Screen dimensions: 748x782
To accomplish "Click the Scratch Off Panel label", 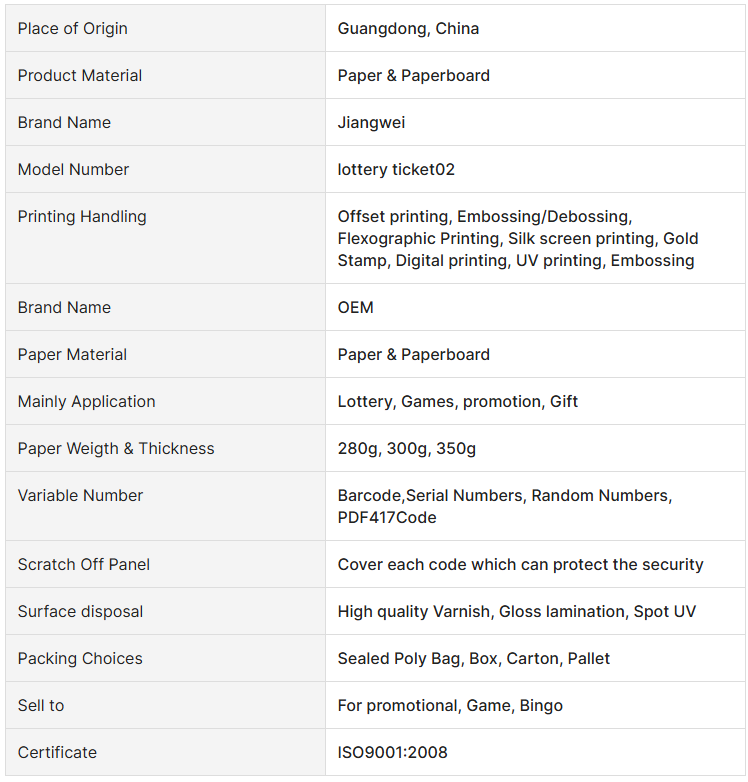I will (x=84, y=564).
